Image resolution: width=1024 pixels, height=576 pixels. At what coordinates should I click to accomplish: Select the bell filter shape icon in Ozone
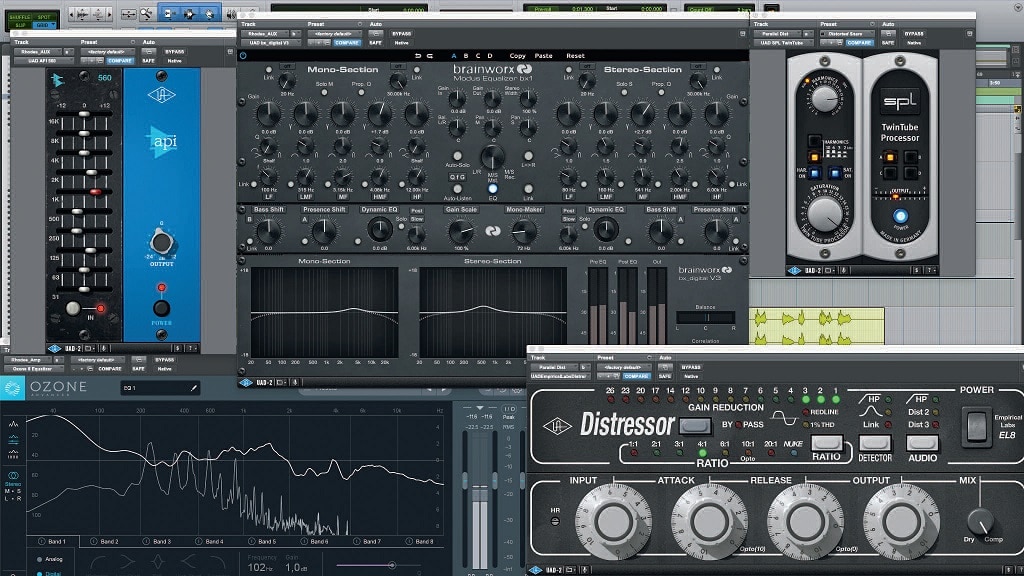(157, 562)
